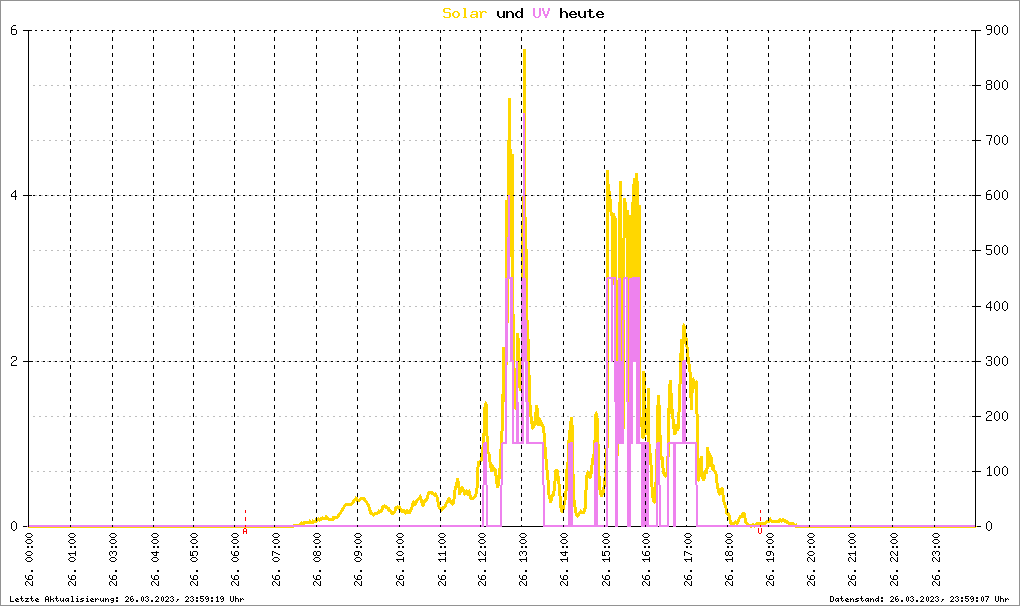Click the violet "UV" word in the title
This screenshot has width=1020, height=606.
click(x=541, y=13)
